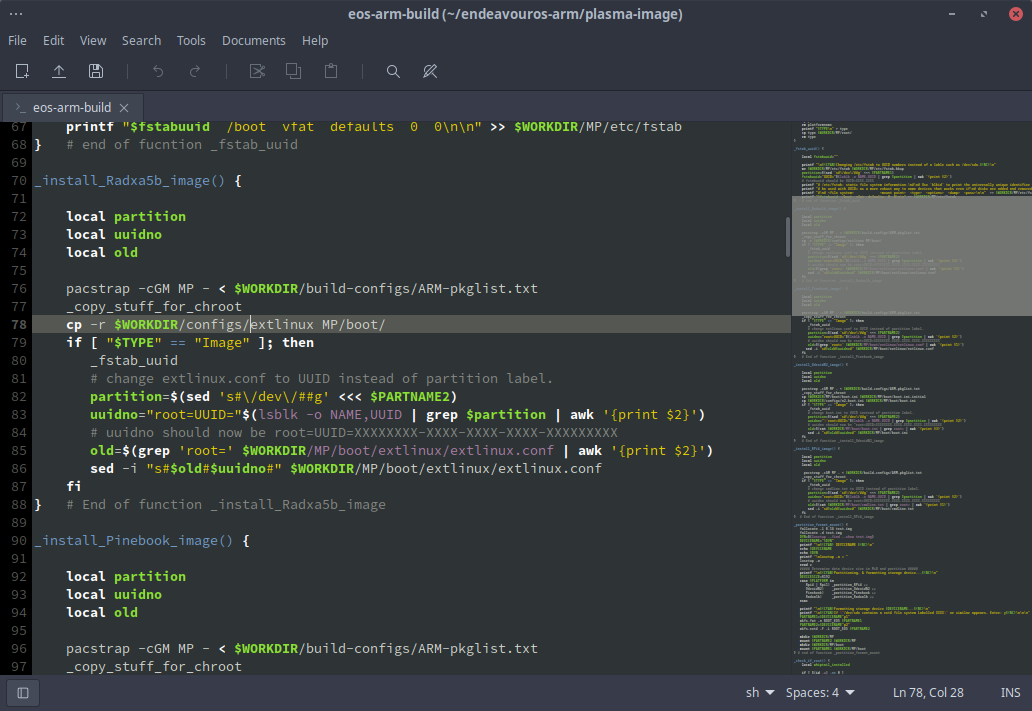Screen dimensions: 1032x711
Task: Click the Ln 78, Col 28 position indicator
Action: [x=928, y=693]
